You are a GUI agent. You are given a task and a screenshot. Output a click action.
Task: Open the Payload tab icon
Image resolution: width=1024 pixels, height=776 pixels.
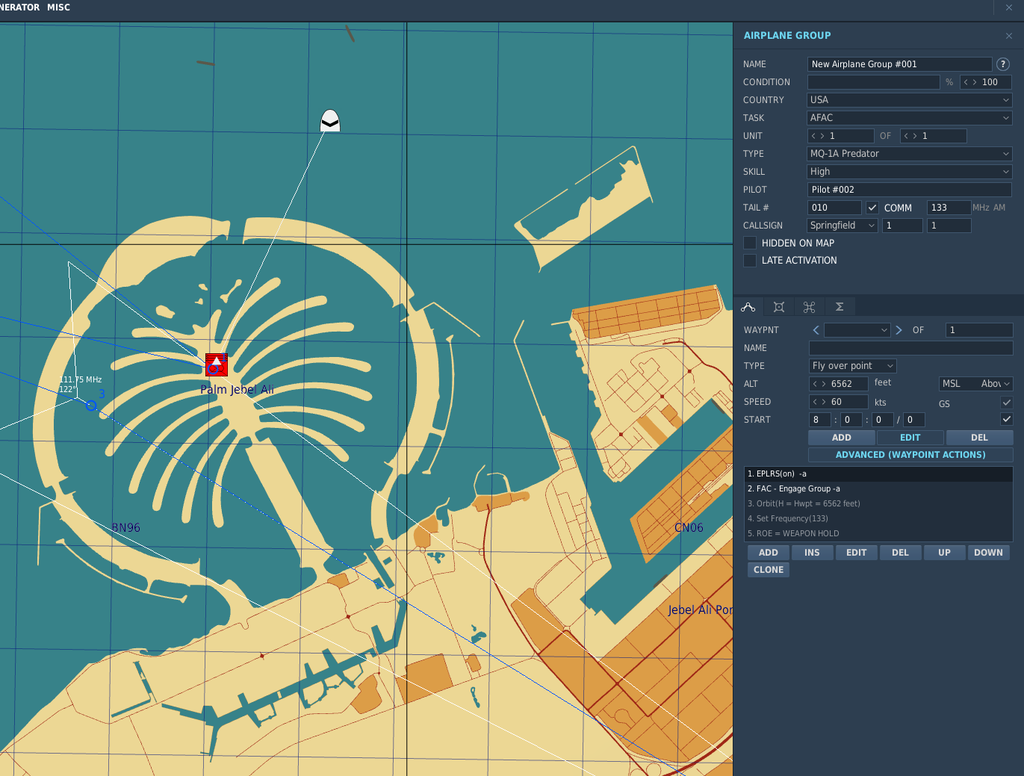click(x=778, y=307)
